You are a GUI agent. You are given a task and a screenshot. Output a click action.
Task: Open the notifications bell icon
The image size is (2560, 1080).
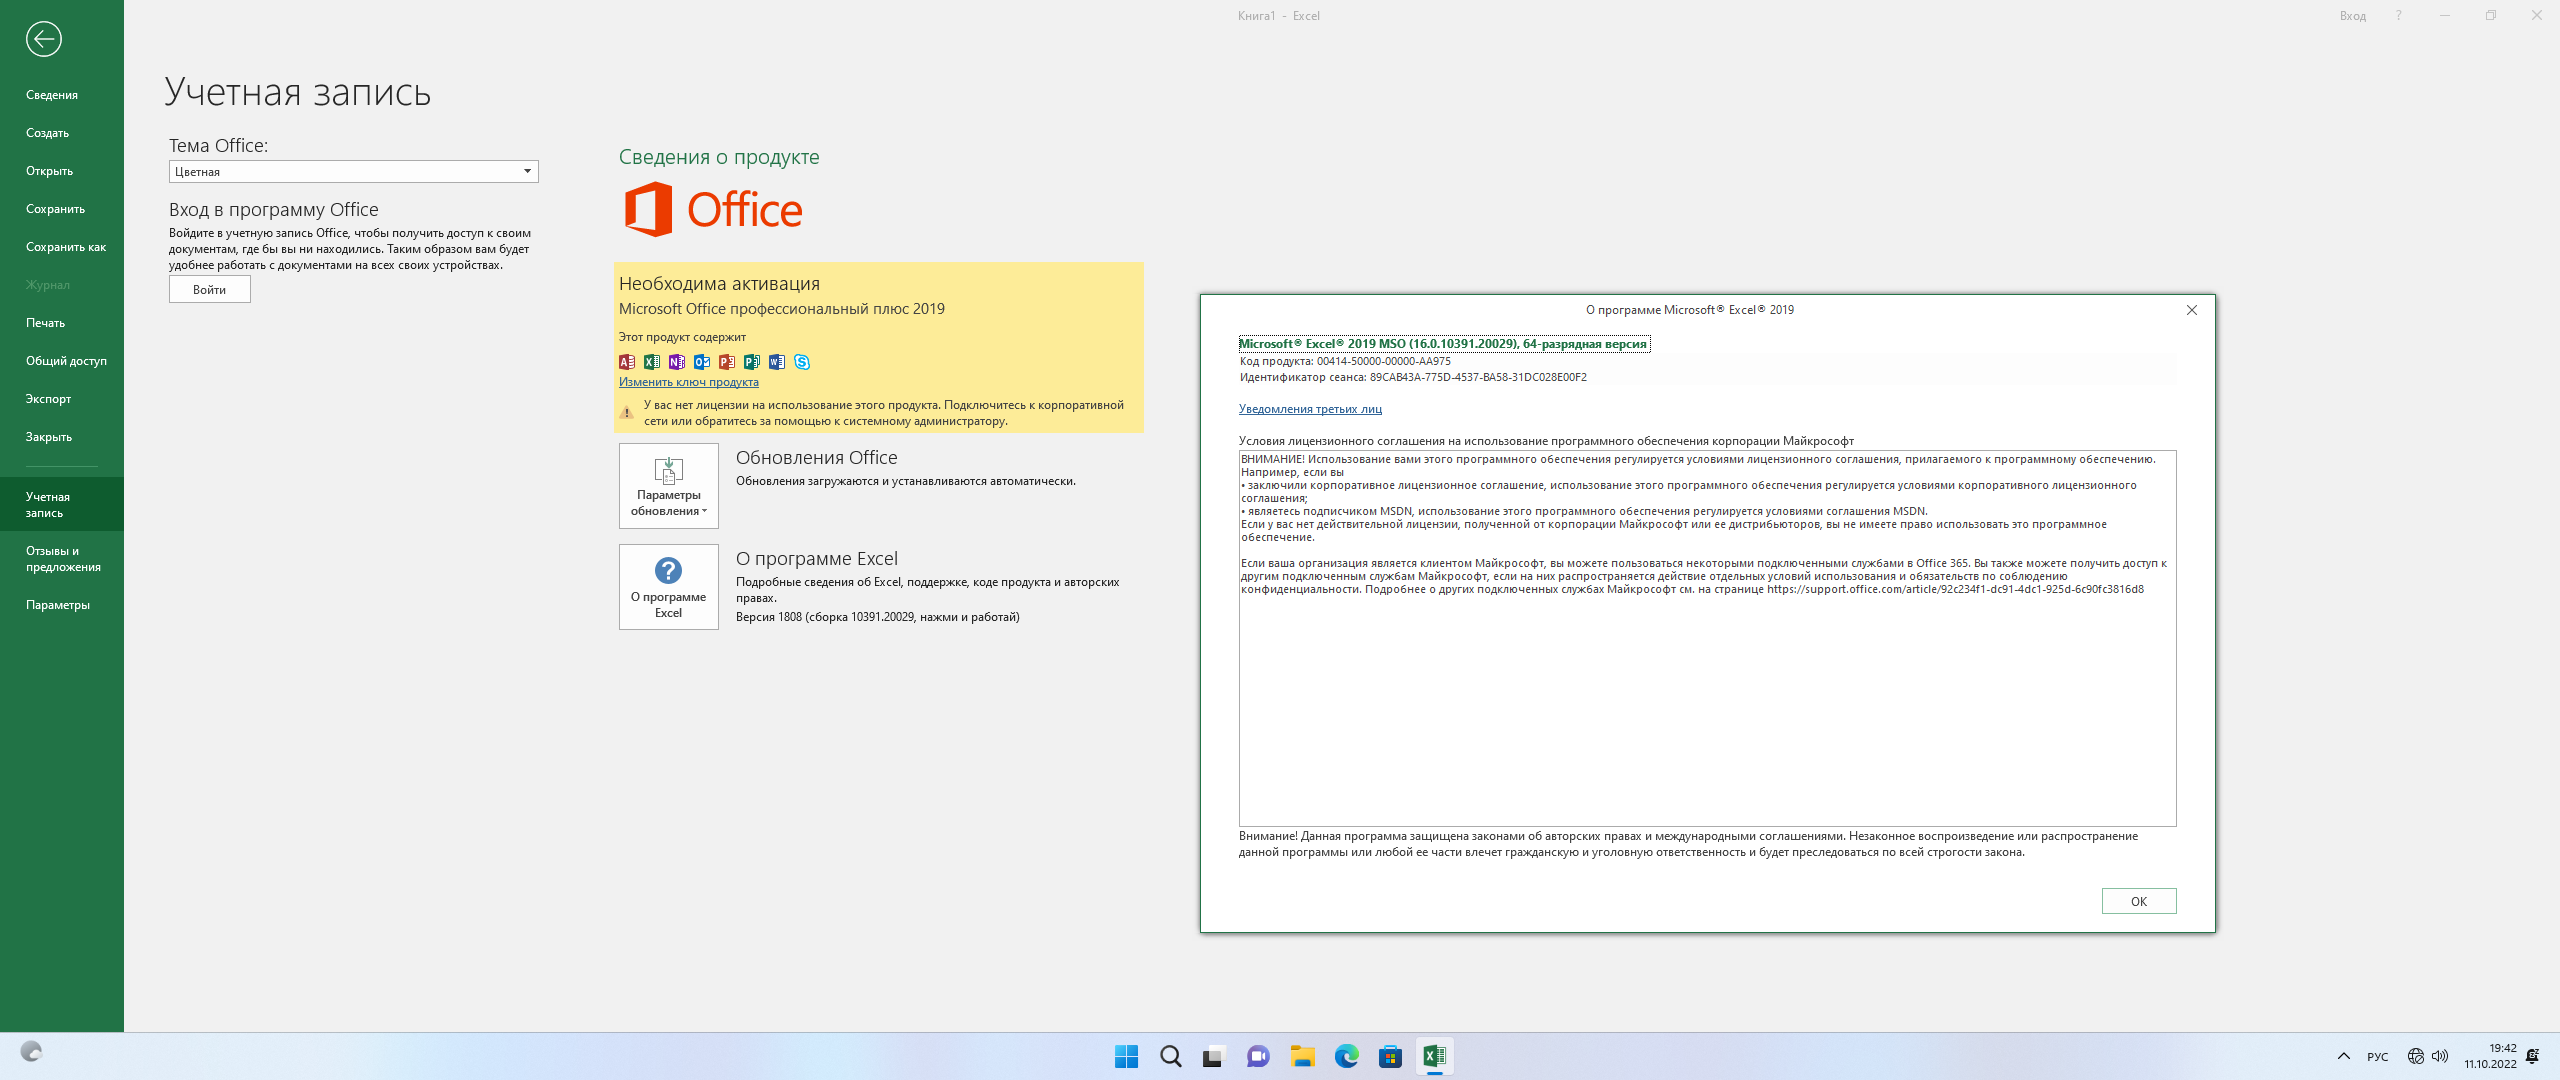(2533, 1056)
